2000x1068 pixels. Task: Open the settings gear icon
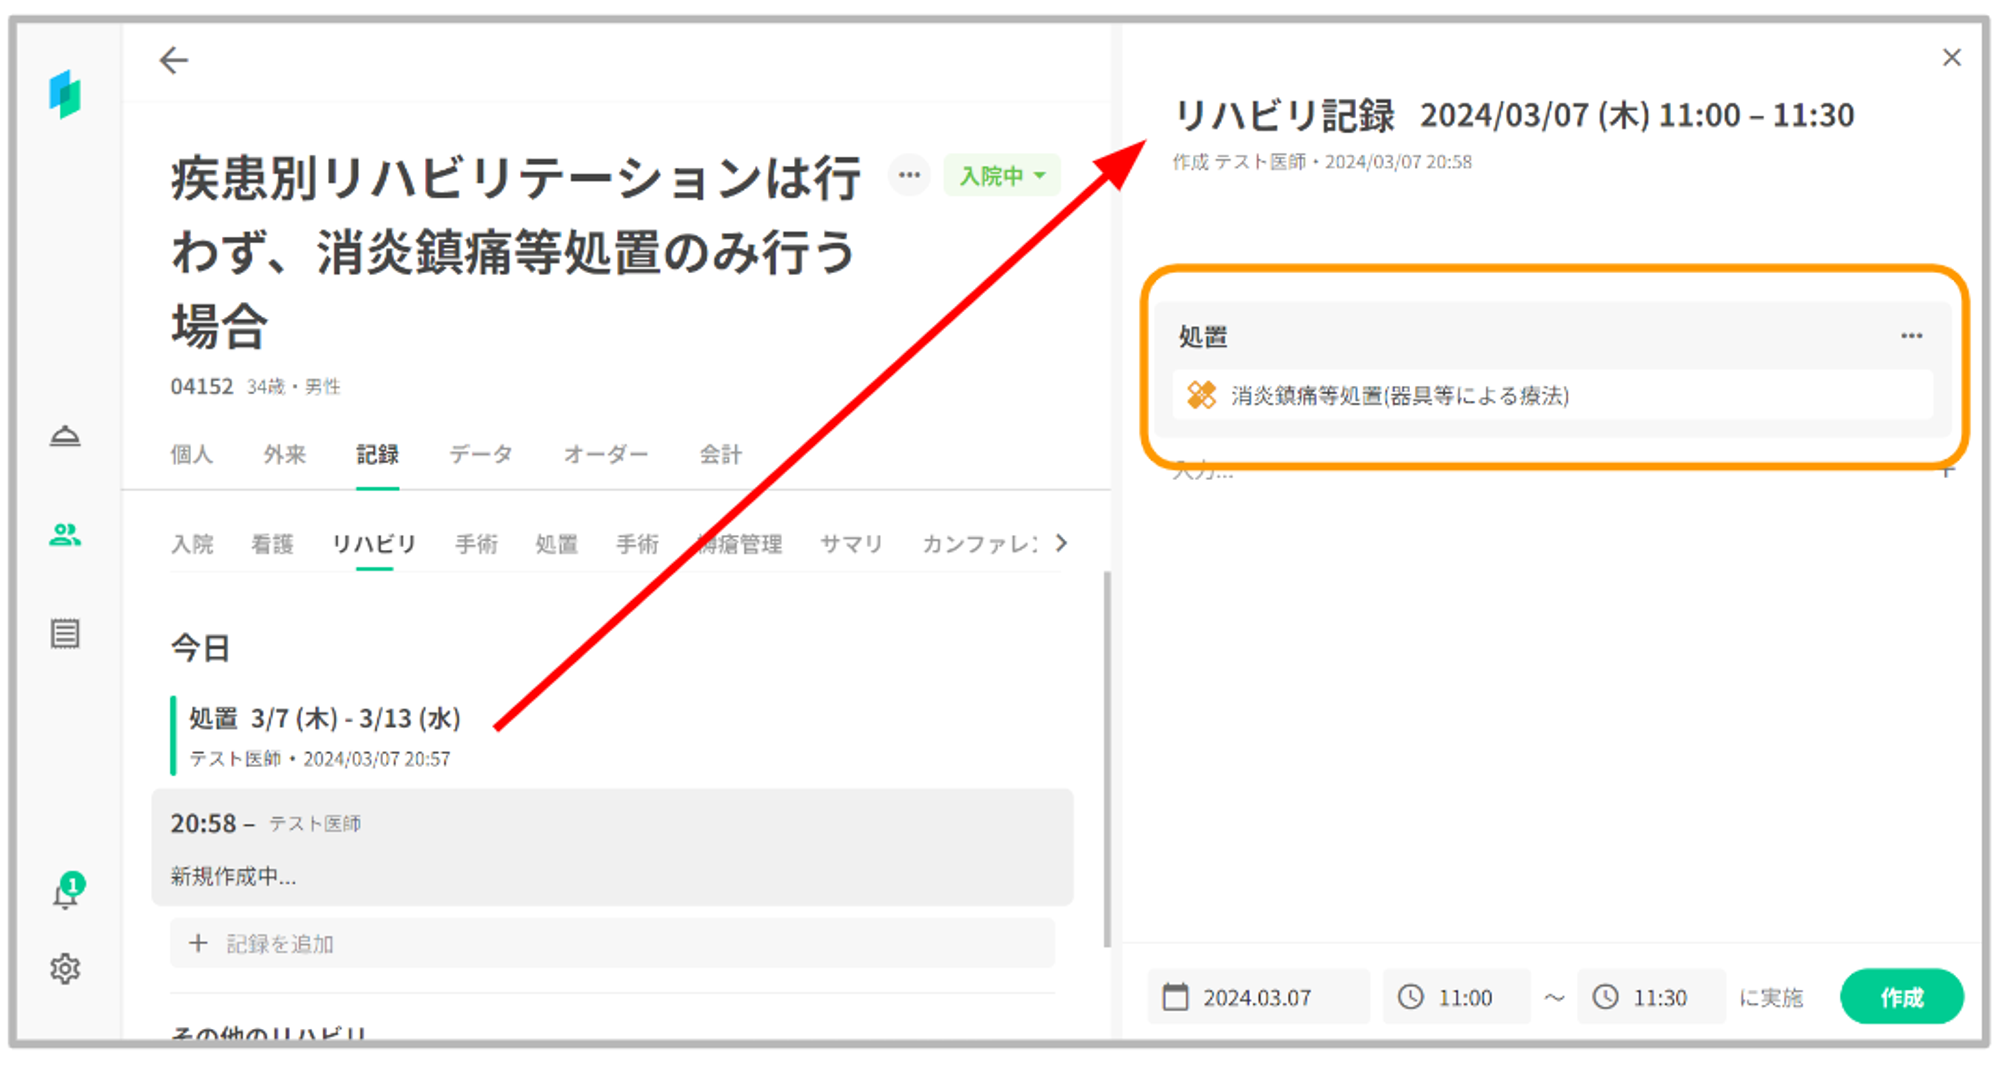[65, 969]
